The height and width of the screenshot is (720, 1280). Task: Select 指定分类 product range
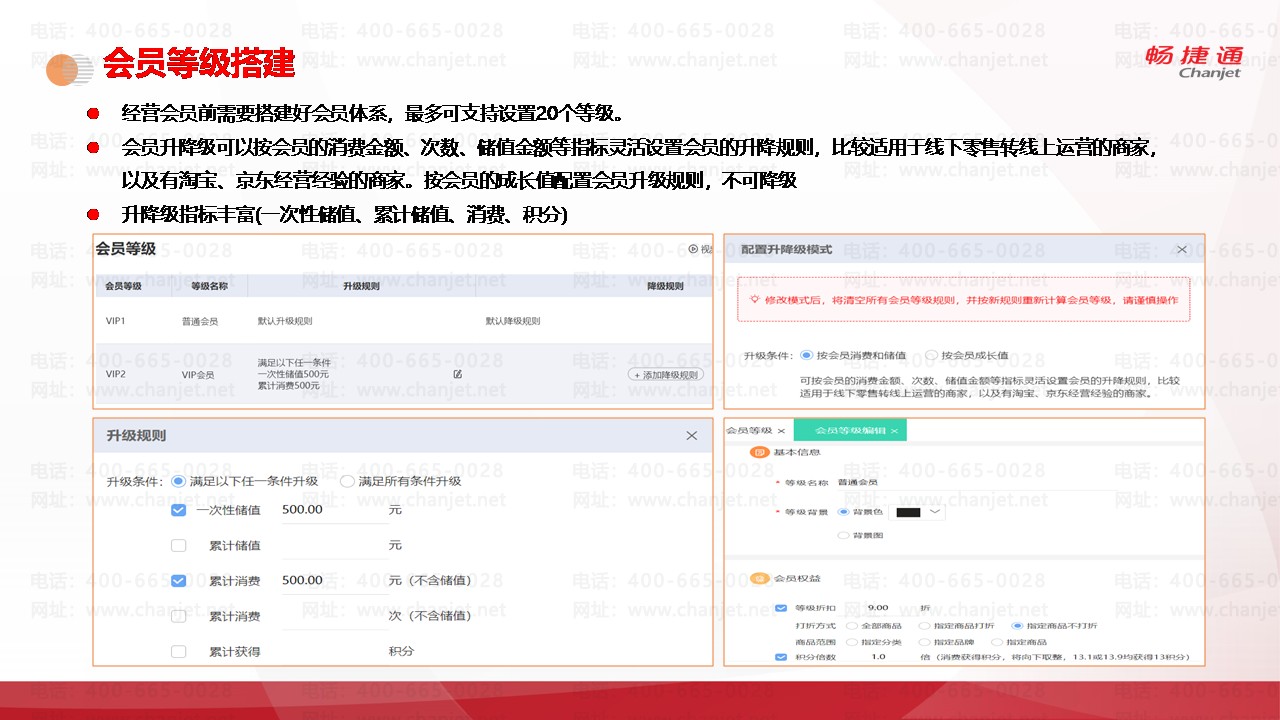(851, 642)
